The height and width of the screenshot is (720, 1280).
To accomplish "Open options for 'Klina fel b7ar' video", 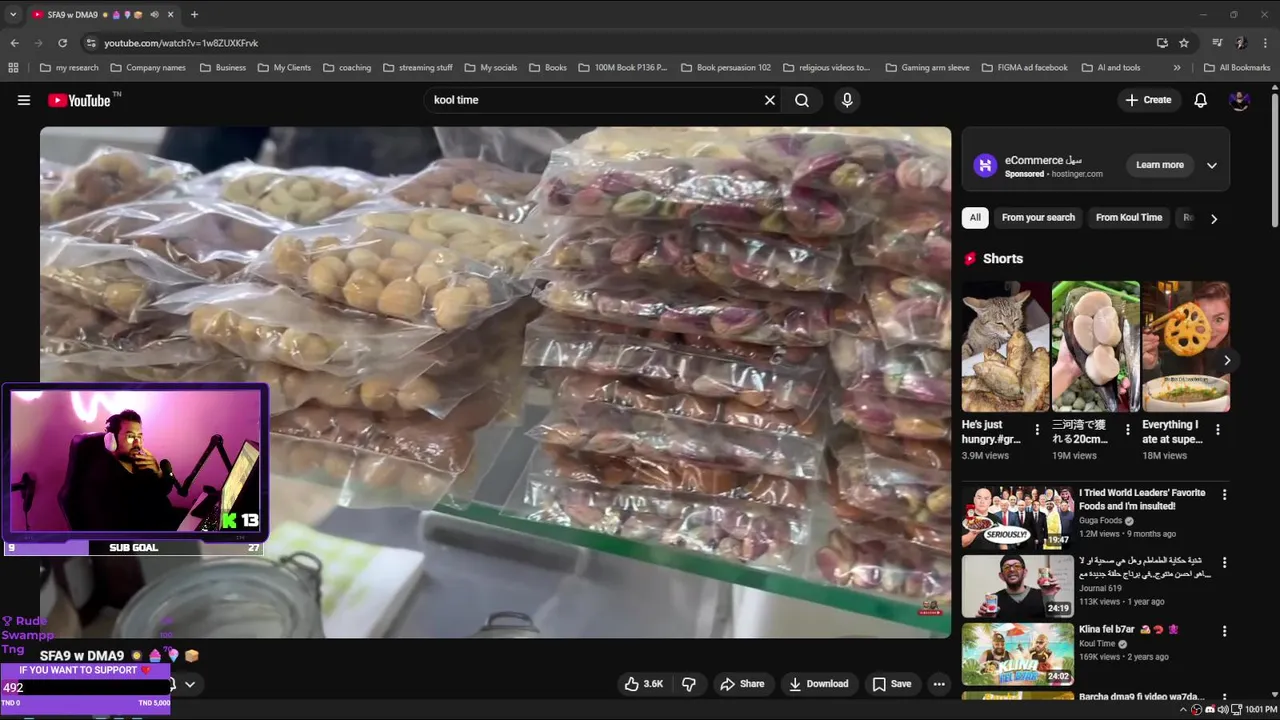I will click(x=1224, y=631).
